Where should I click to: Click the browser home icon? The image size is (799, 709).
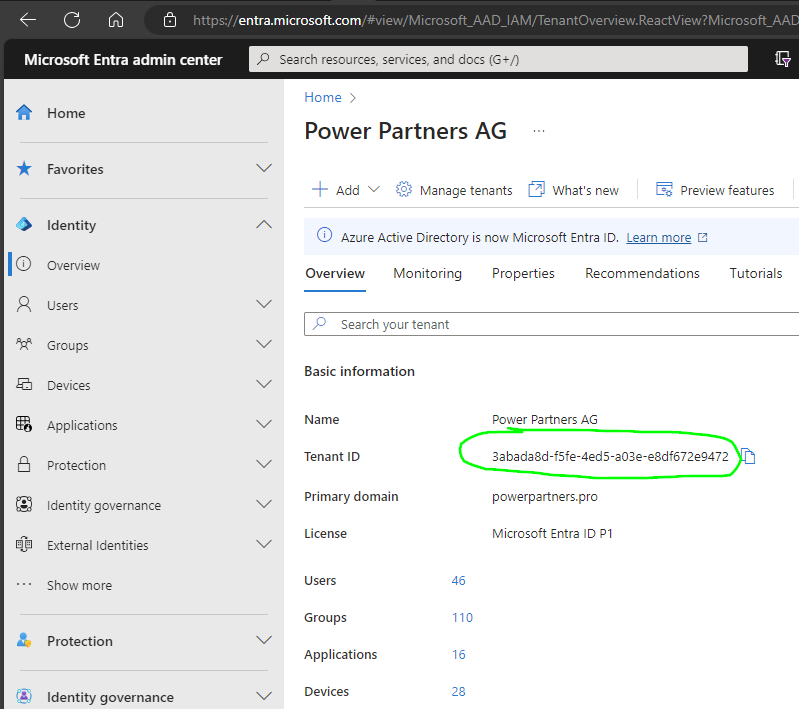[x=116, y=20]
